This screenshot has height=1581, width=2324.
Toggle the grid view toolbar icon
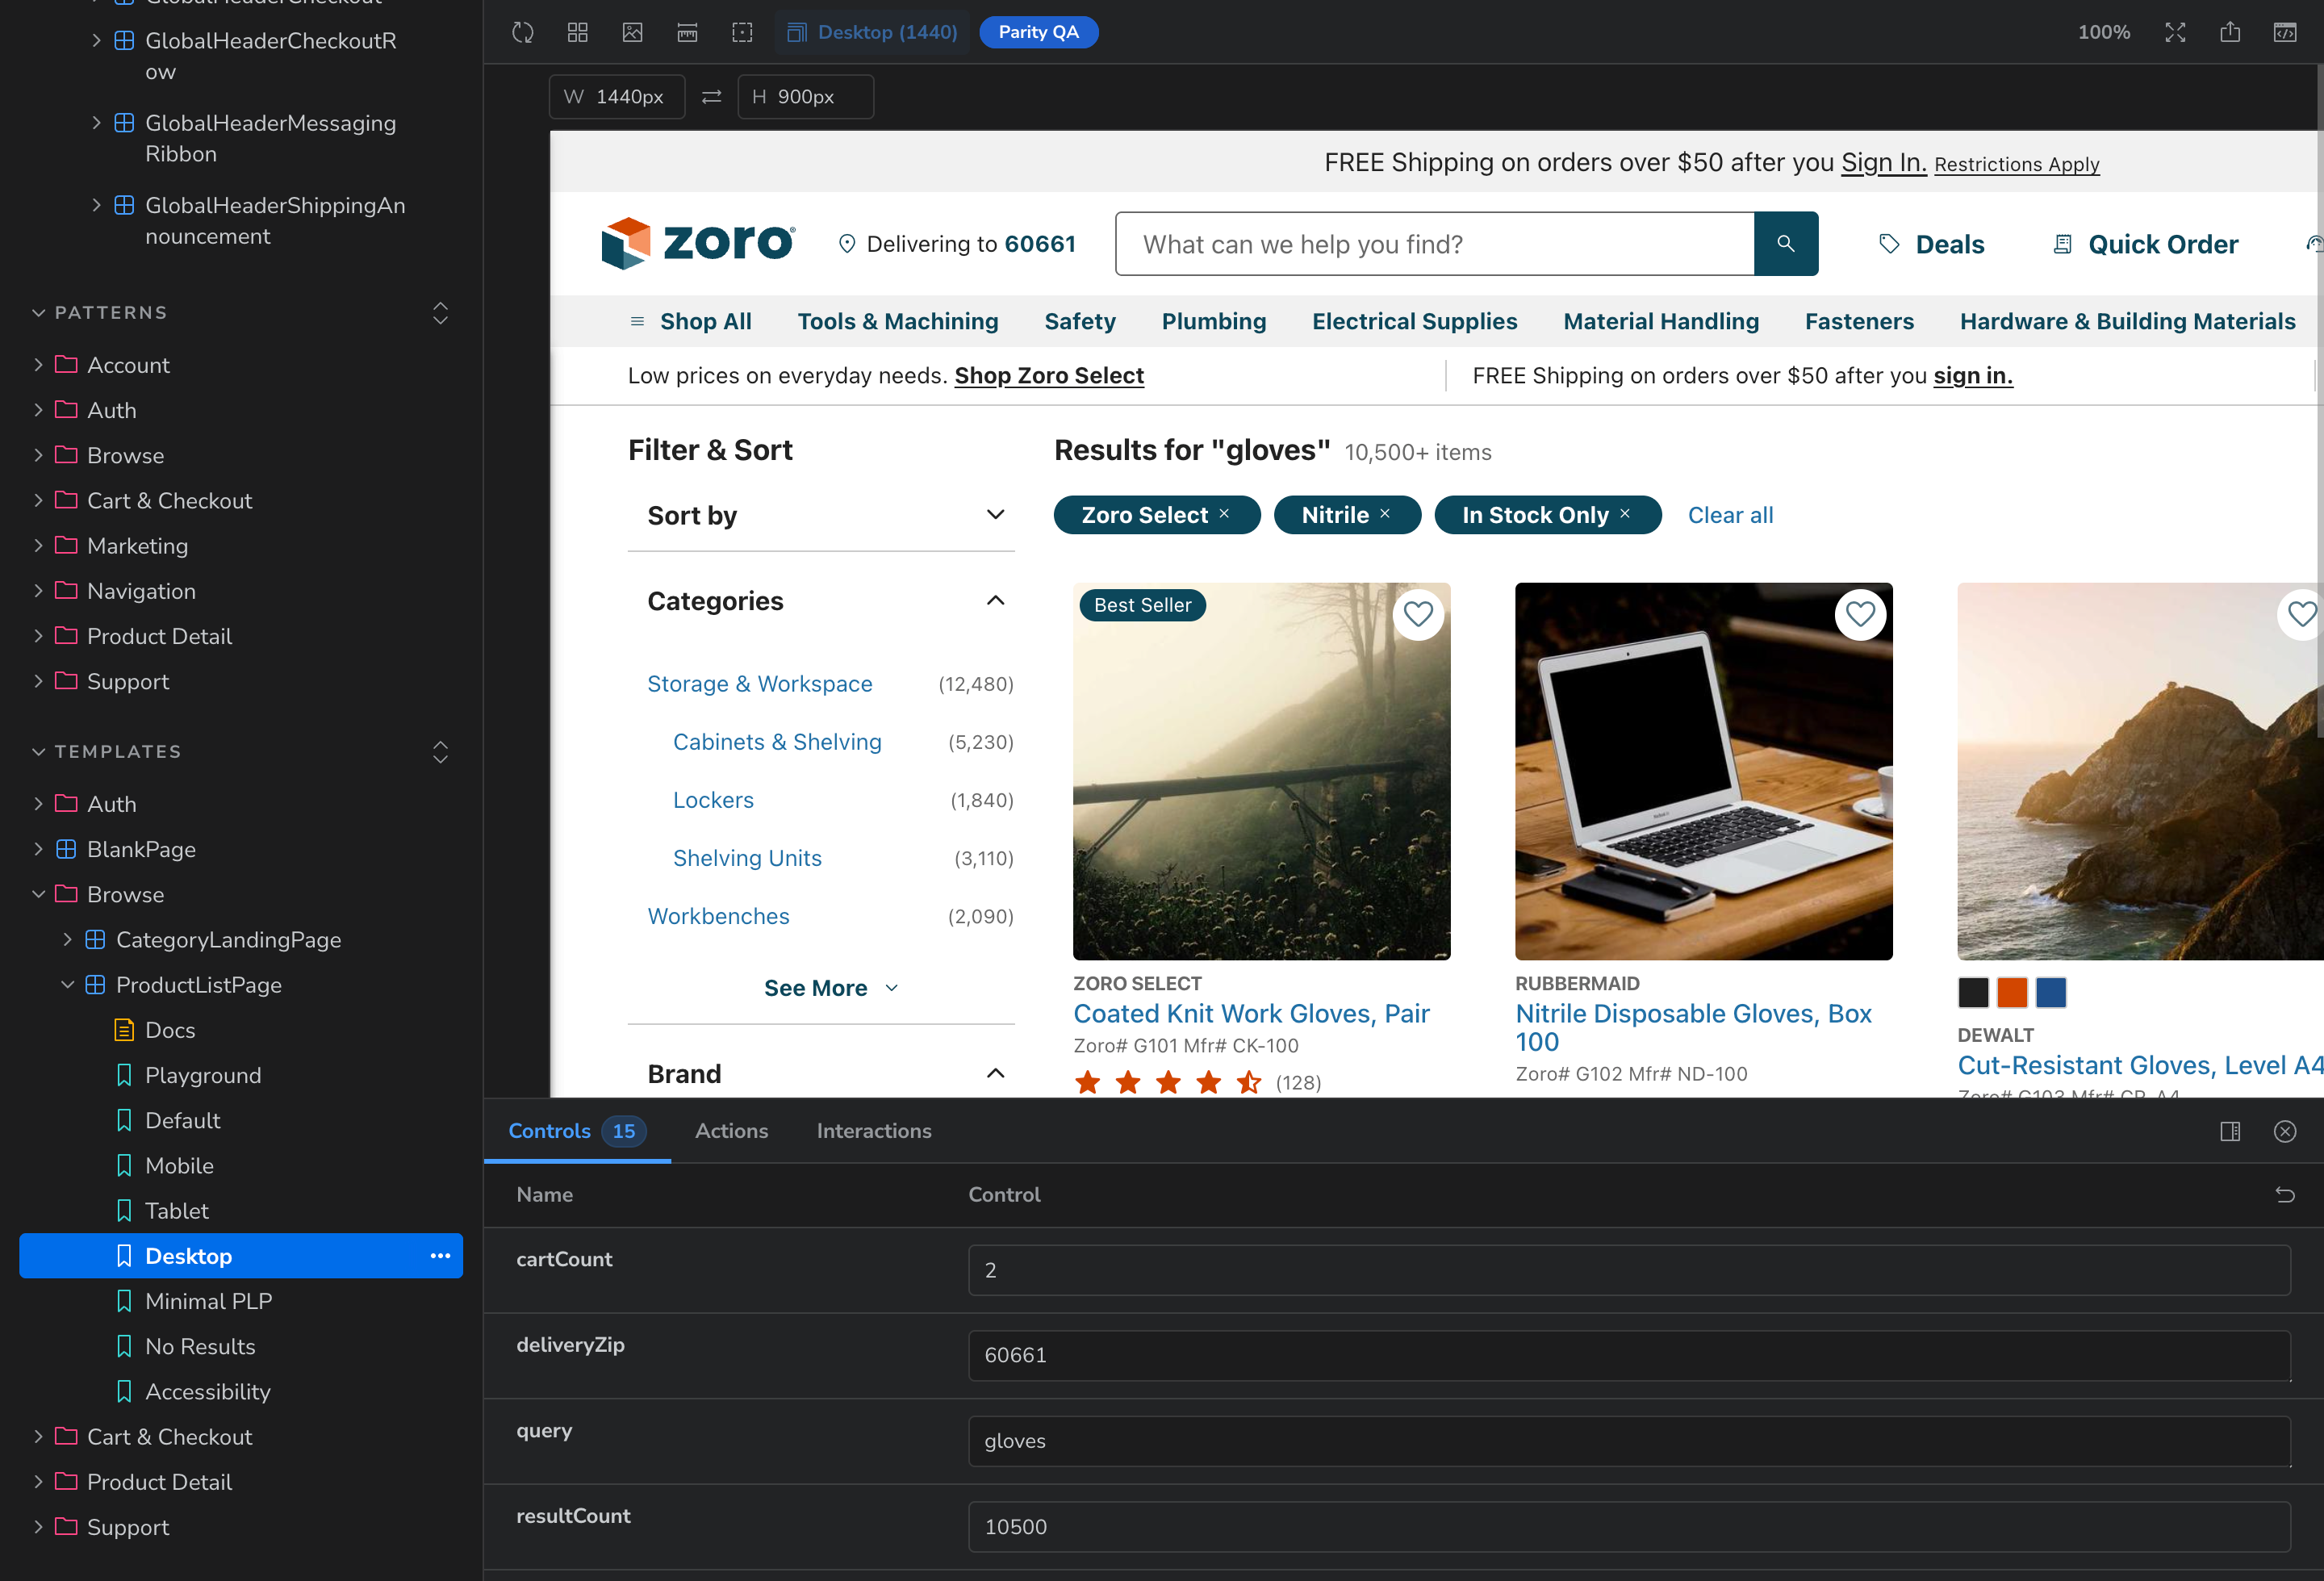578,32
